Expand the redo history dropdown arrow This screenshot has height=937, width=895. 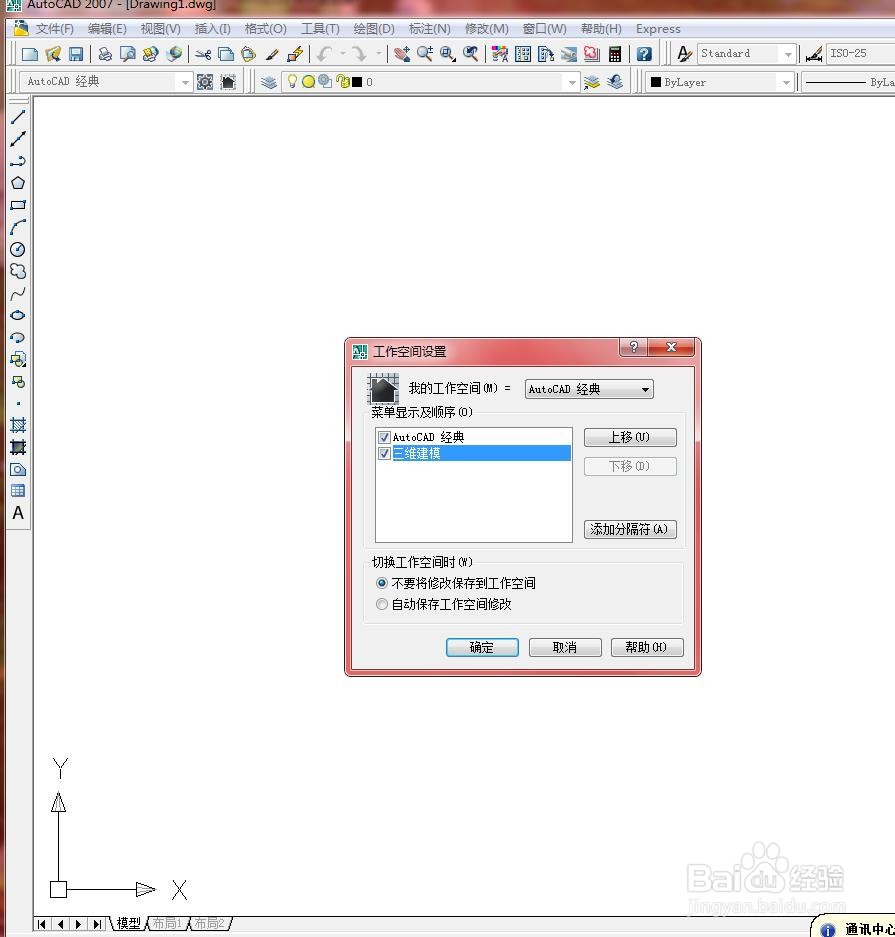[379, 54]
